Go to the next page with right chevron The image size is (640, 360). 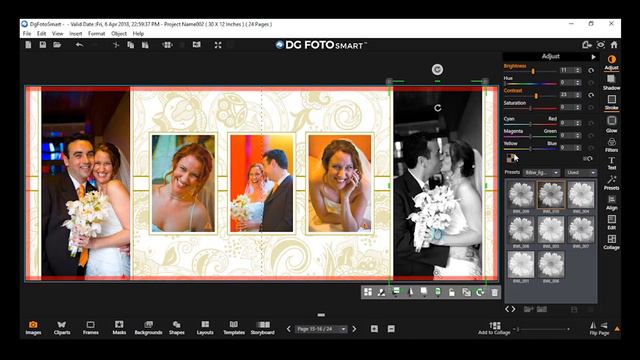coord(354,329)
